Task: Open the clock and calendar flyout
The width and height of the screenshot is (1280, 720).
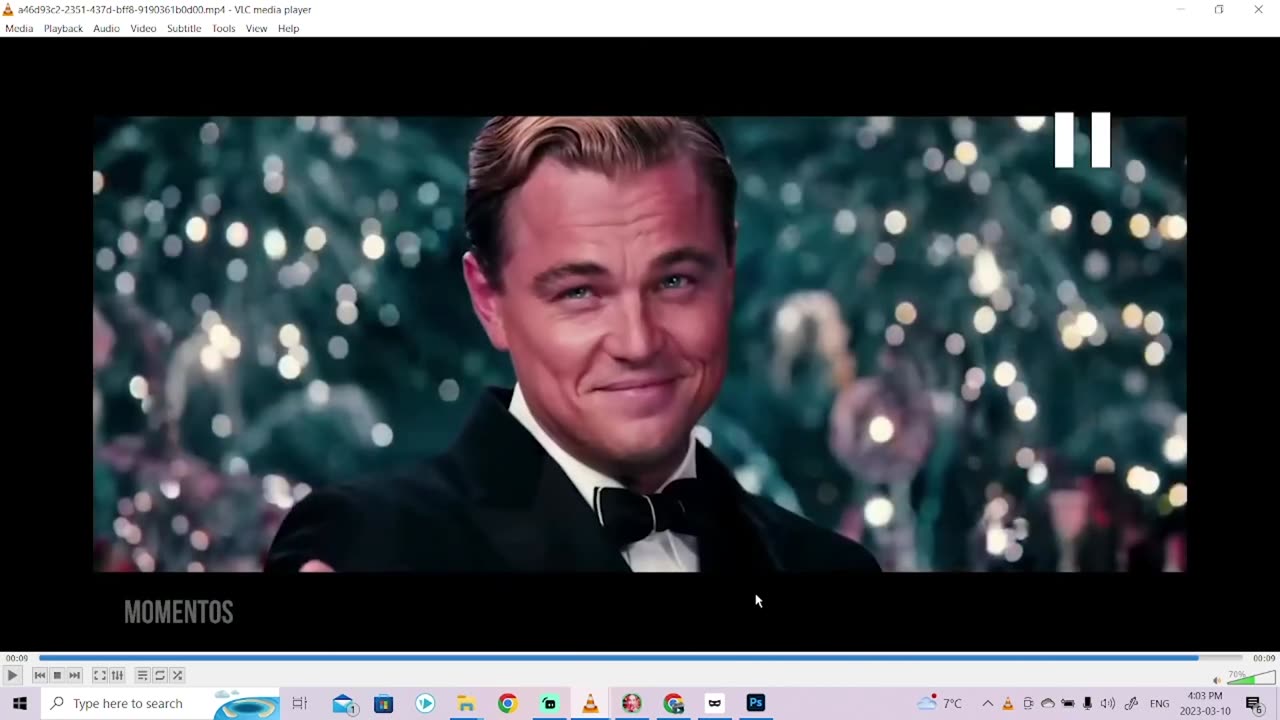Action: tap(1205, 704)
